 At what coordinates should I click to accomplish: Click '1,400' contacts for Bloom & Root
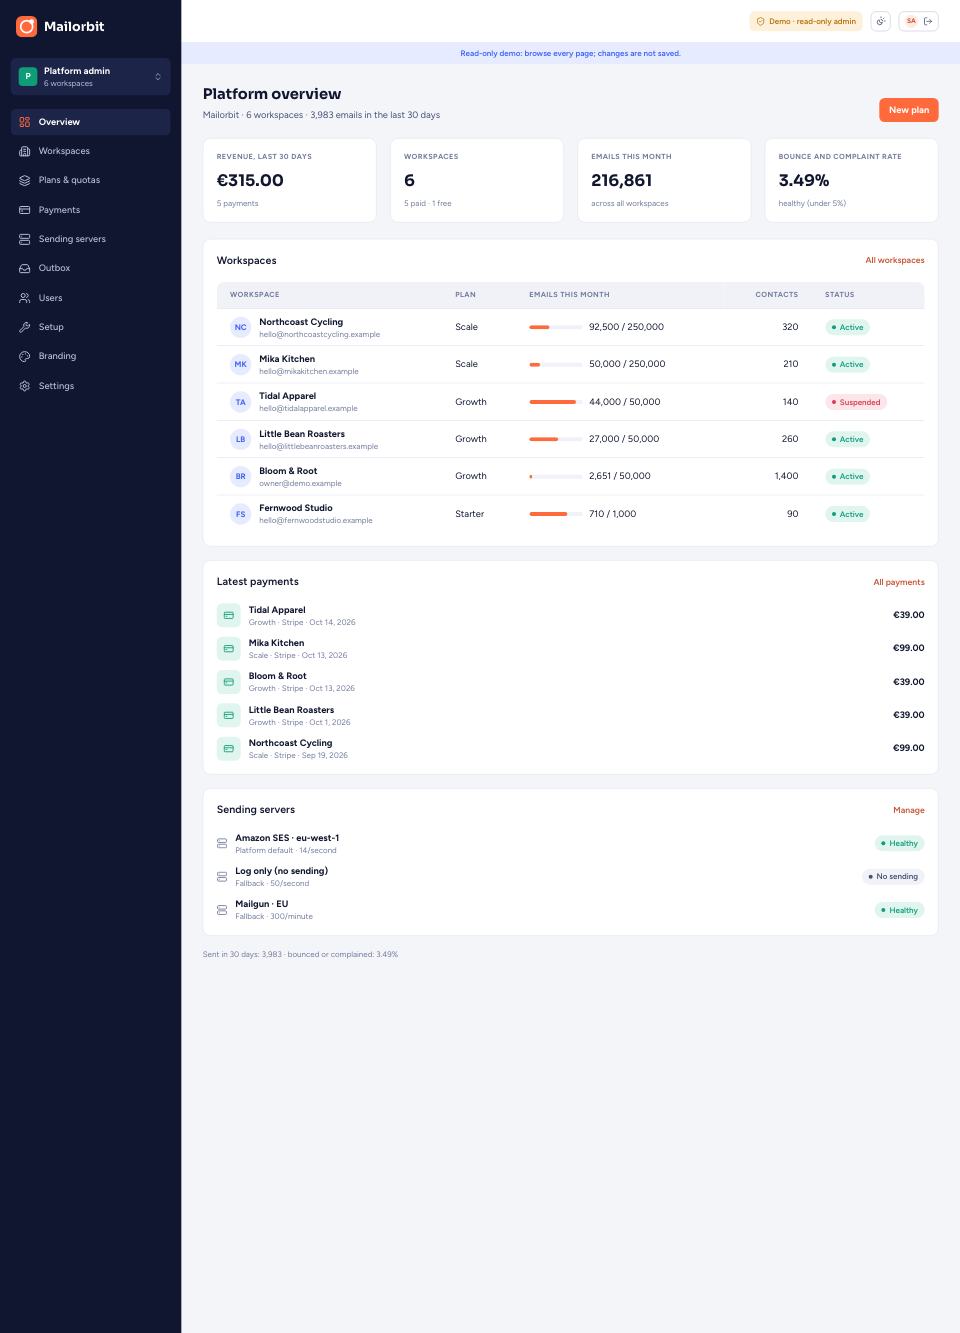click(x=786, y=476)
